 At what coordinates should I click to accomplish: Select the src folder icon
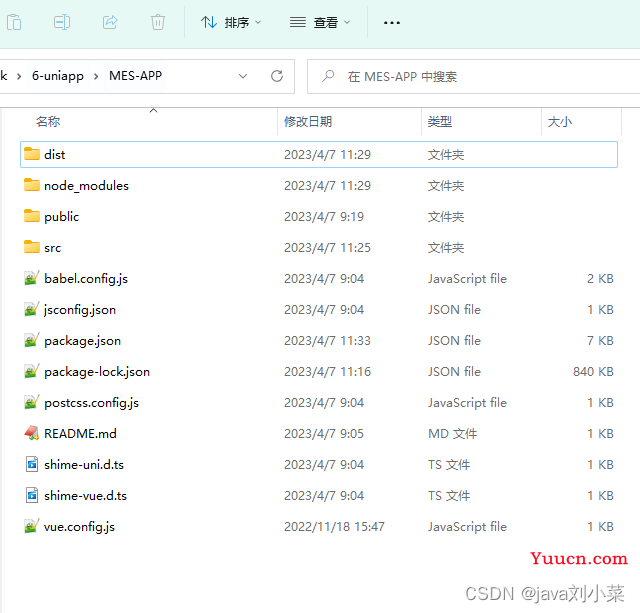point(32,247)
